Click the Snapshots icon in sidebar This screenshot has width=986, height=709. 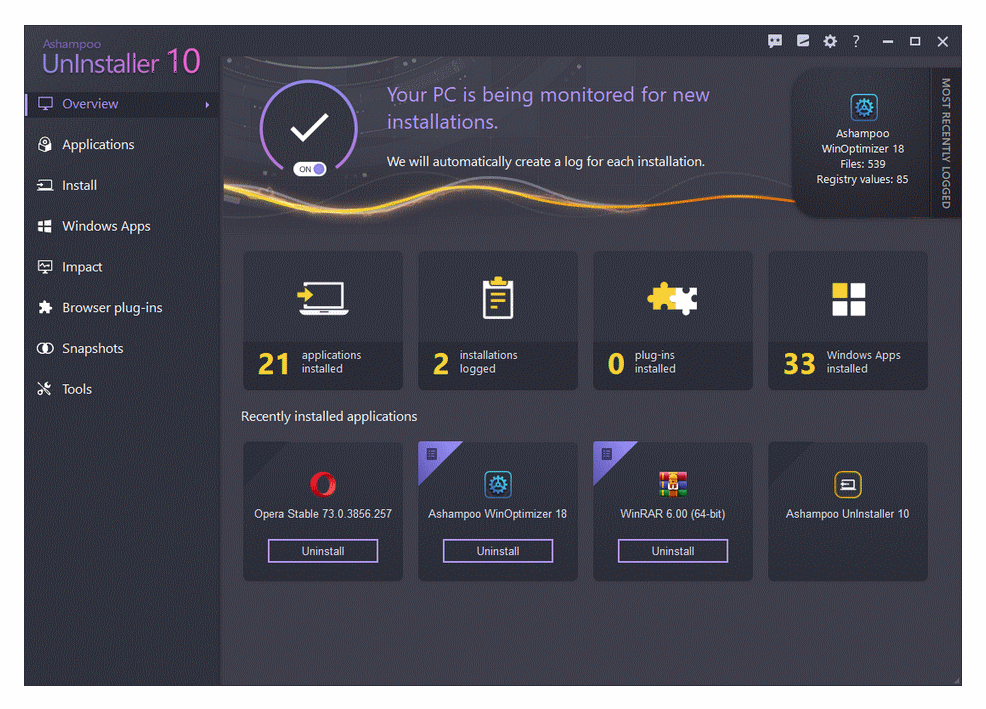(45, 348)
